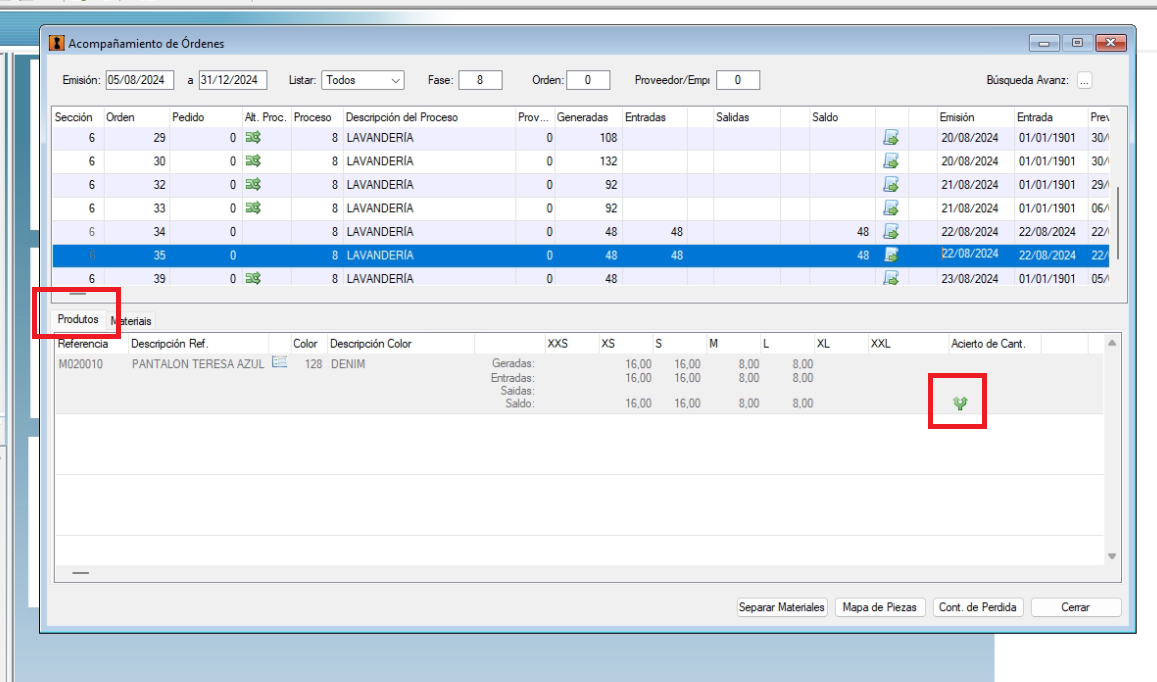Image resolution: width=1157 pixels, height=682 pixels.
Task: Switch to the Materiais tab
Action: tap(131, 321)
